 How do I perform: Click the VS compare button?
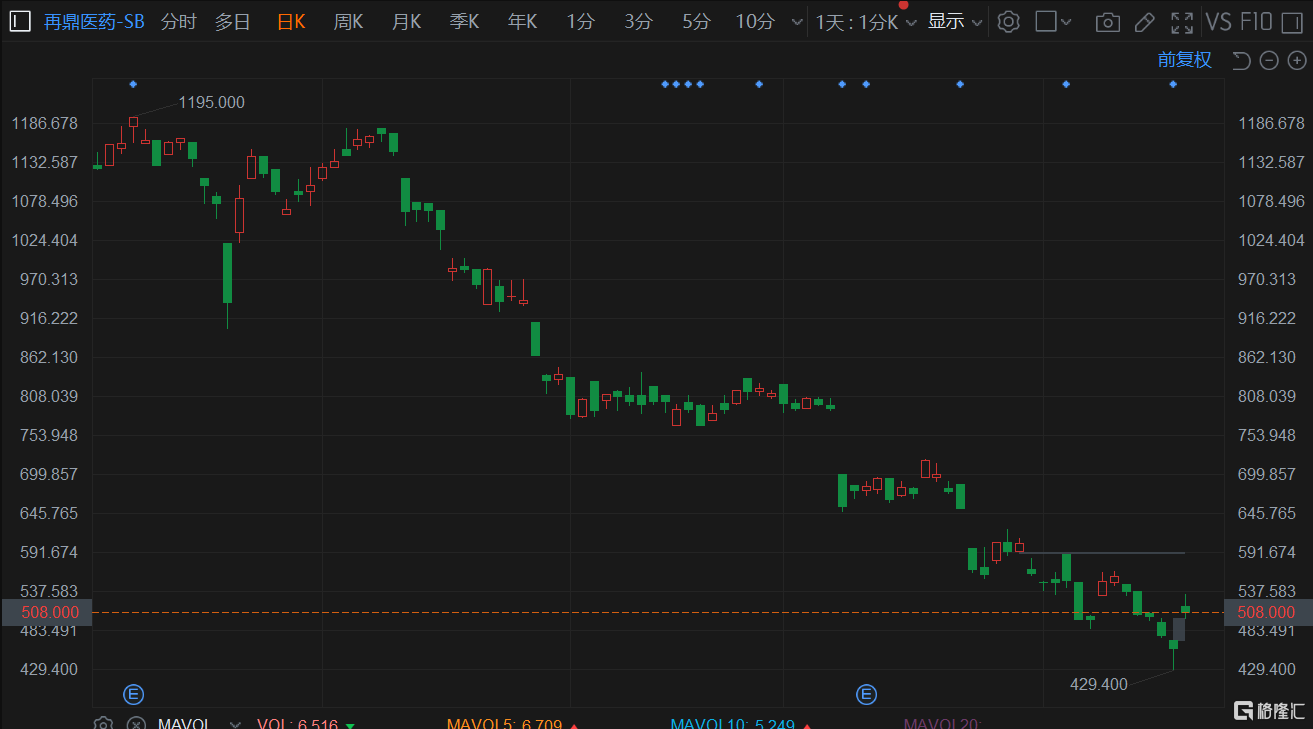[1218, 21]
